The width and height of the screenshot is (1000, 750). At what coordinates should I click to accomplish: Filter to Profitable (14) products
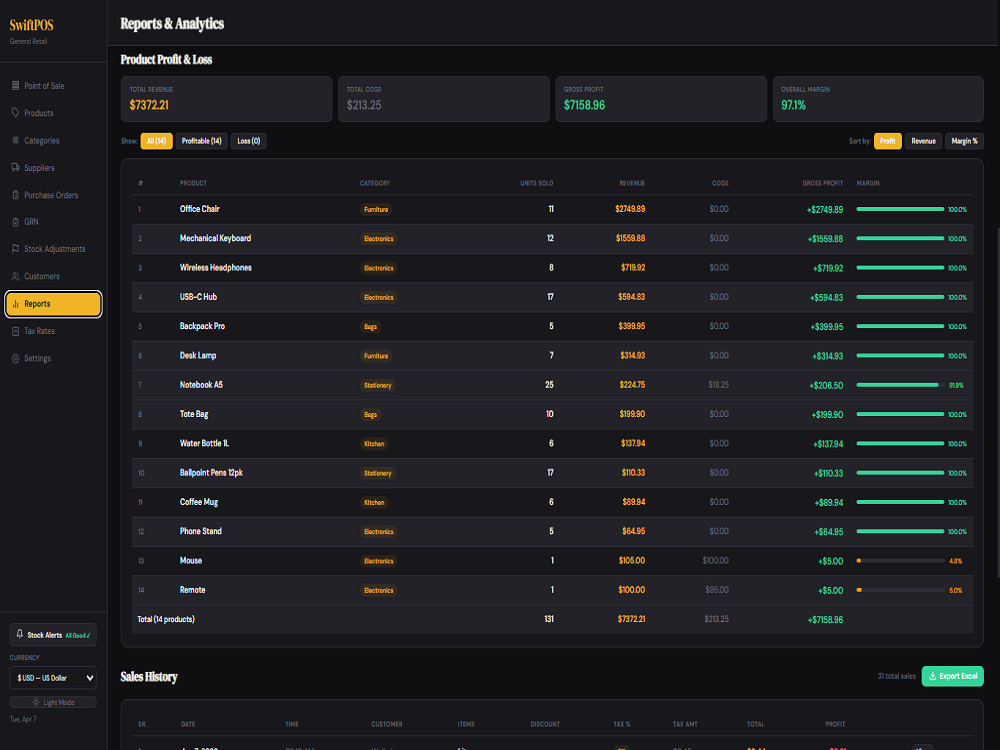click(x=202, y=141)
